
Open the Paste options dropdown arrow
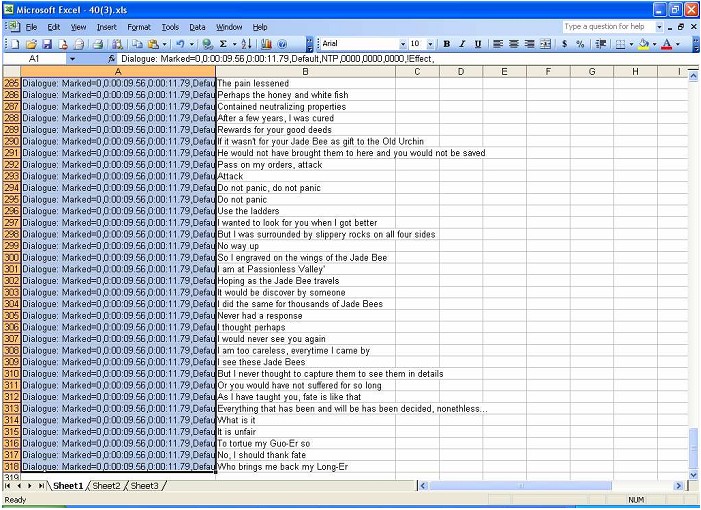click(x=164, y=44)
